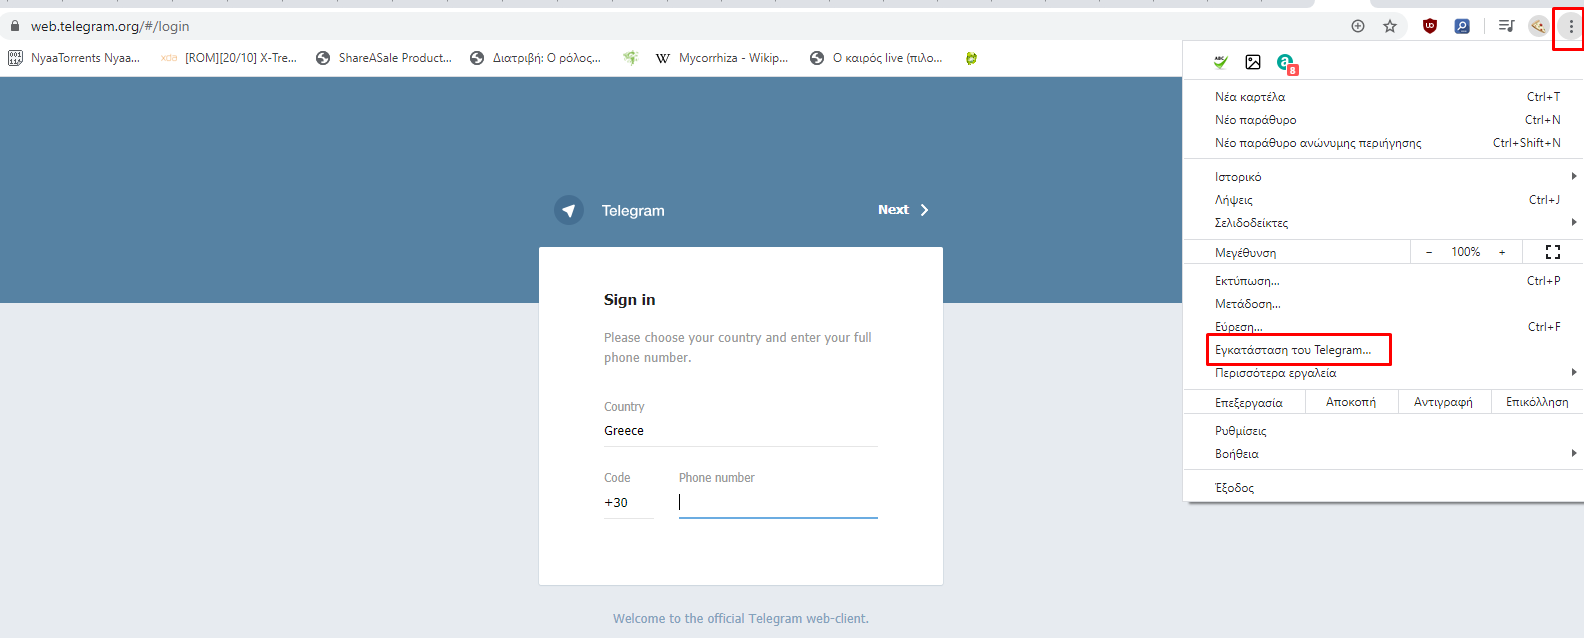Image resolution: width=1584 pixels, height=638 pixels.
Task: Decrease zoom with the minus button
Action: point(1428,252)
